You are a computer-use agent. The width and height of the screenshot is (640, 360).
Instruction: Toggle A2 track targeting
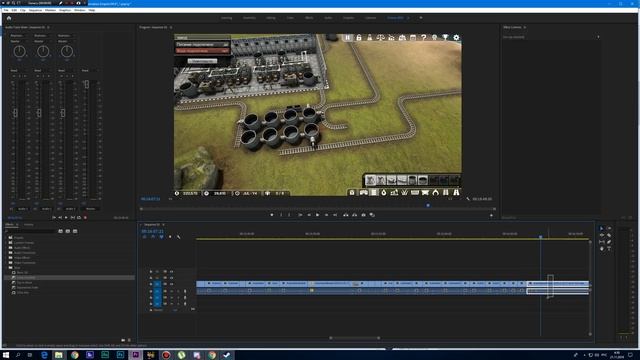tap(158, 298)
